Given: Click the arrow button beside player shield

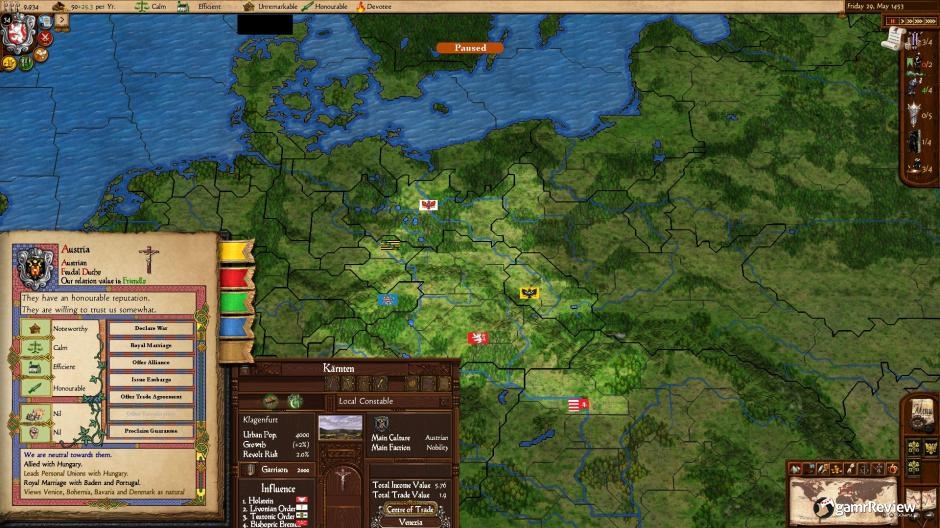Looking at the screenshot, I should [61, 20].
